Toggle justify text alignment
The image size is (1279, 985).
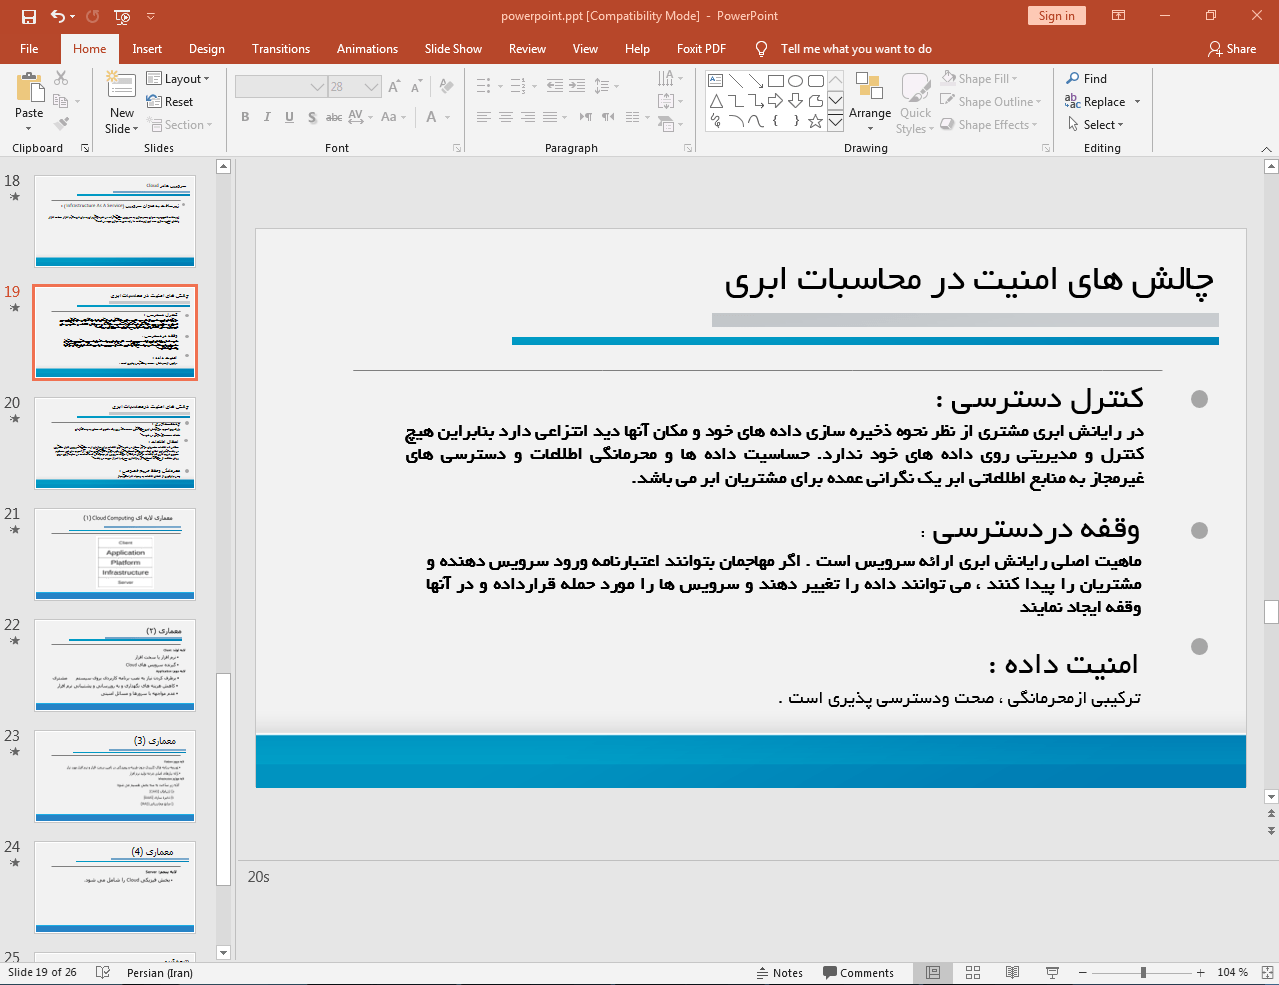(x=550, y=117)
